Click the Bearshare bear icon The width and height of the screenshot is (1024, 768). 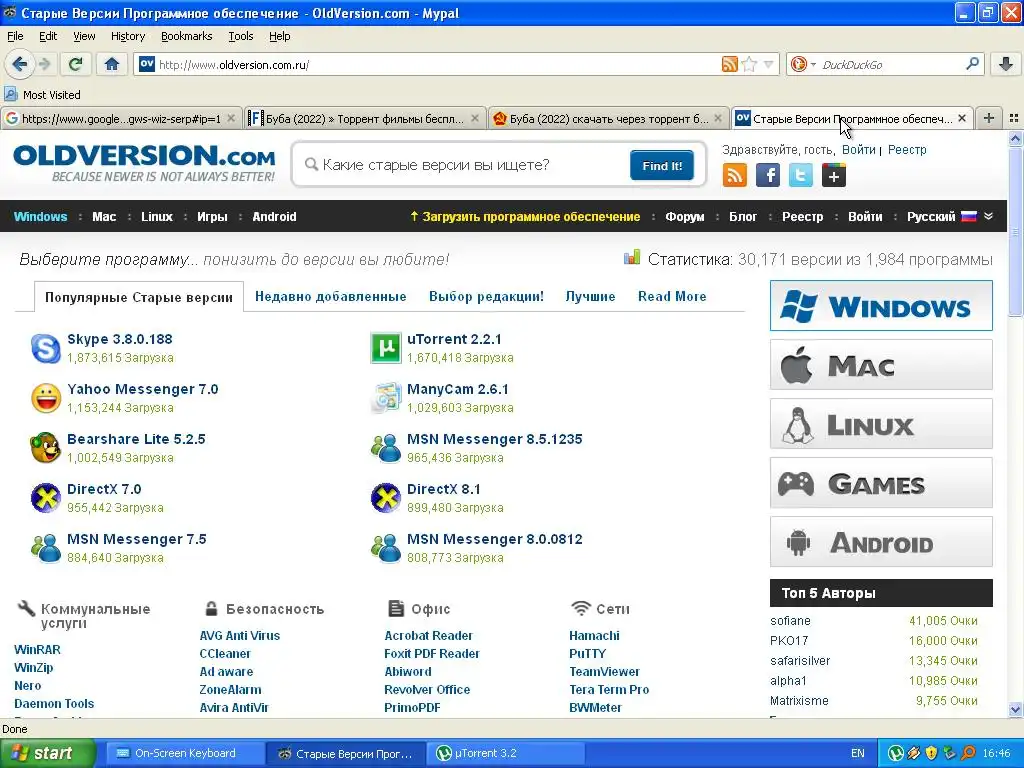click(46, 448)
